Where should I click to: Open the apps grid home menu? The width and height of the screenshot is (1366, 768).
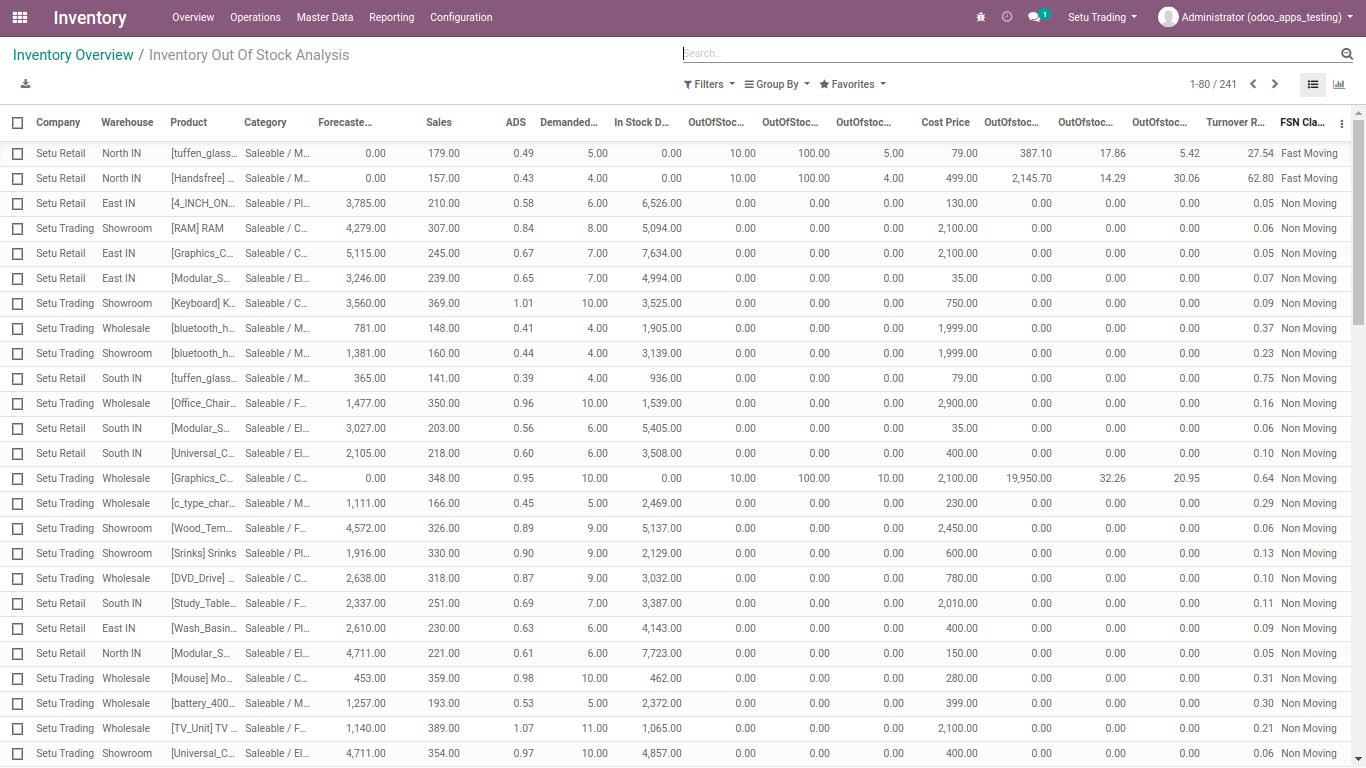(20, 17)
